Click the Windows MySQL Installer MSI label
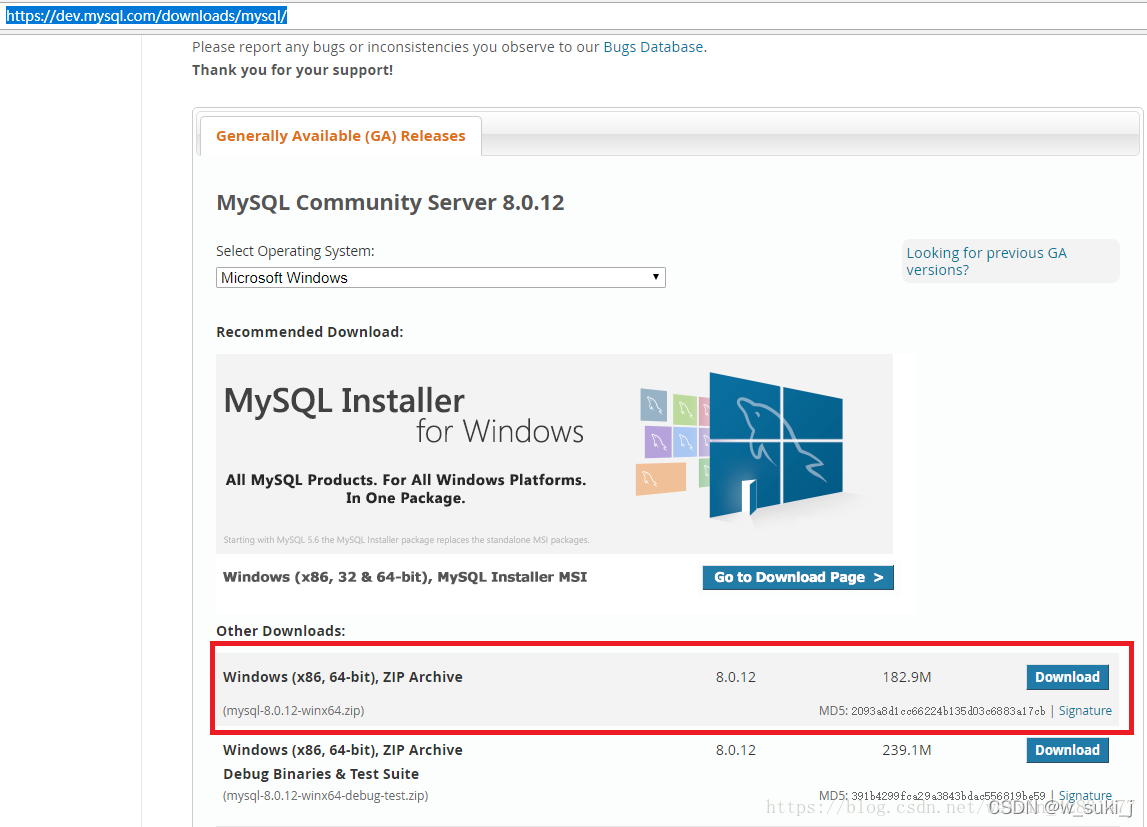This screenshot has height=827, width=1147. [405, 577]
